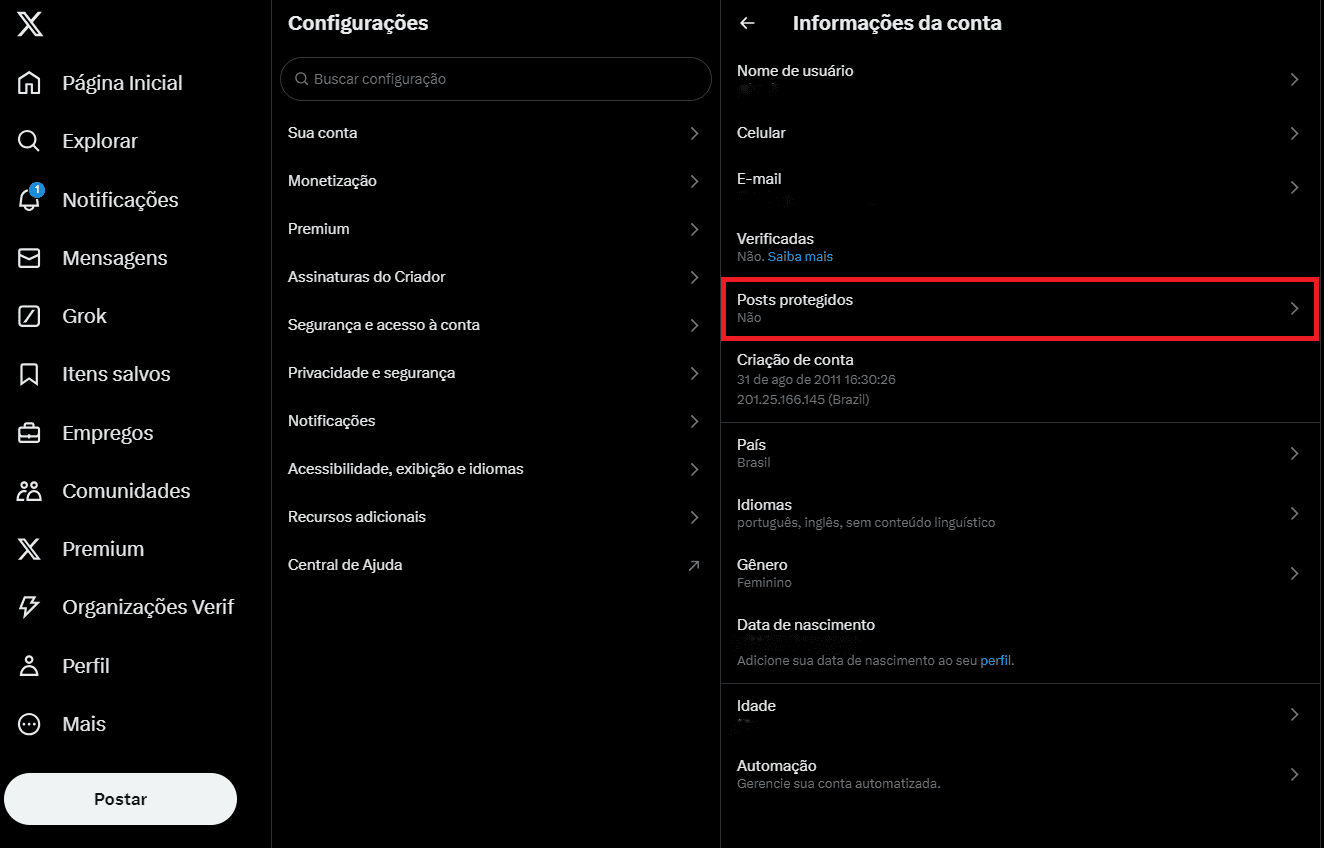
Task: Click the X logo at top left
Action: pos(30,25)
